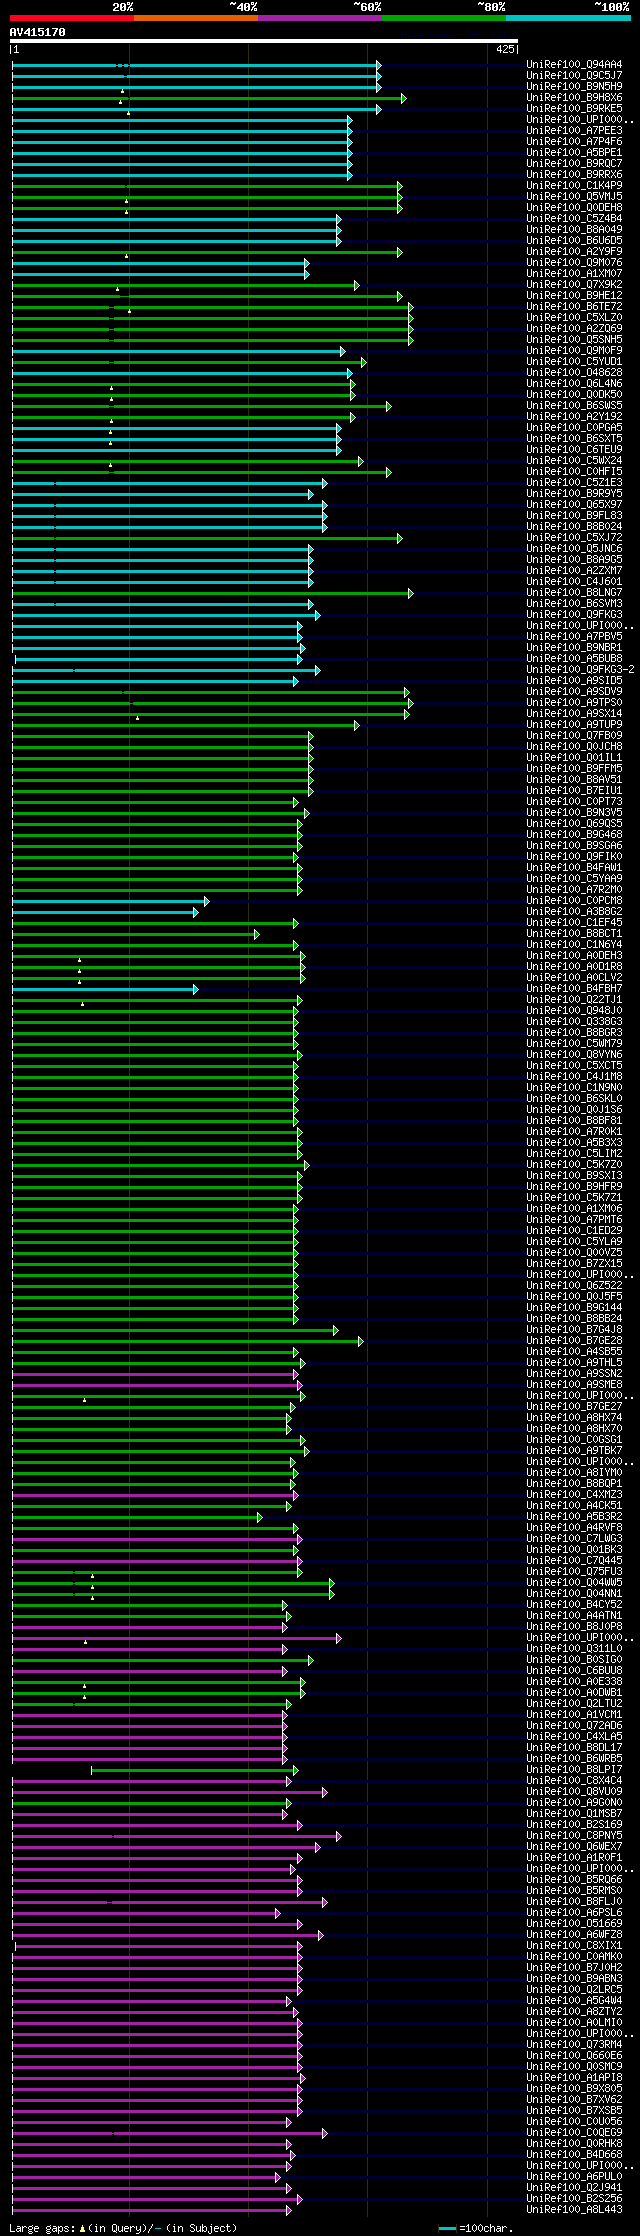
Task: Click the red identity legend segment
Action: (71, 18)
